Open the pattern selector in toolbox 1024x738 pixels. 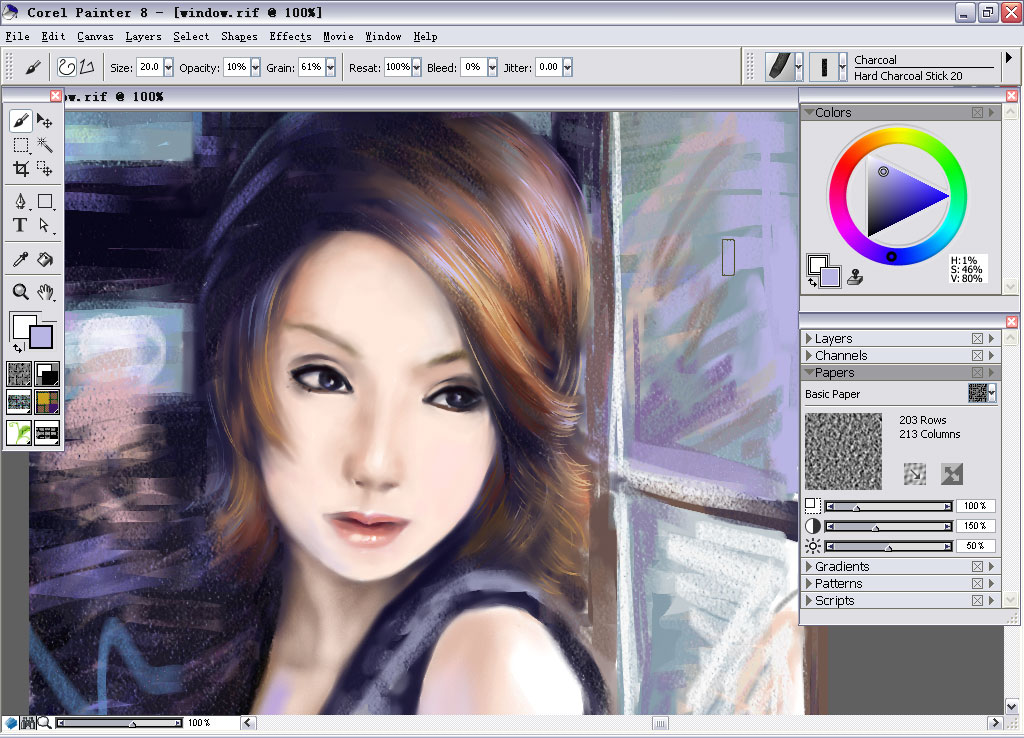click(19, 402)
